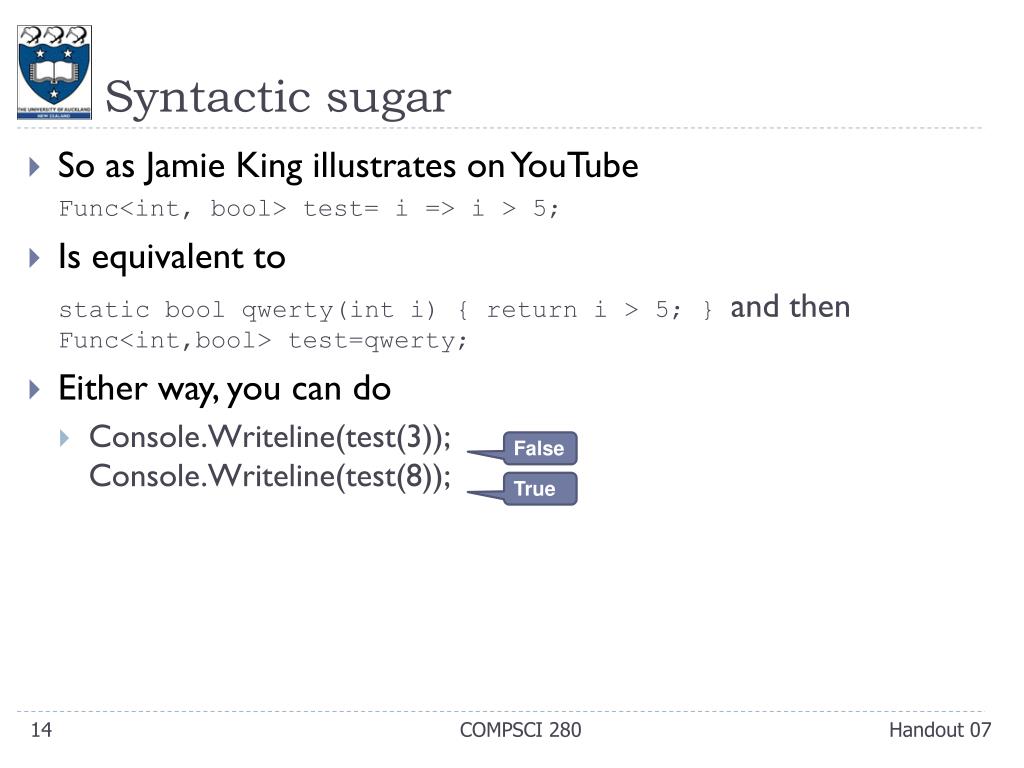Click the slide number '14'

(x=41, y=729)
